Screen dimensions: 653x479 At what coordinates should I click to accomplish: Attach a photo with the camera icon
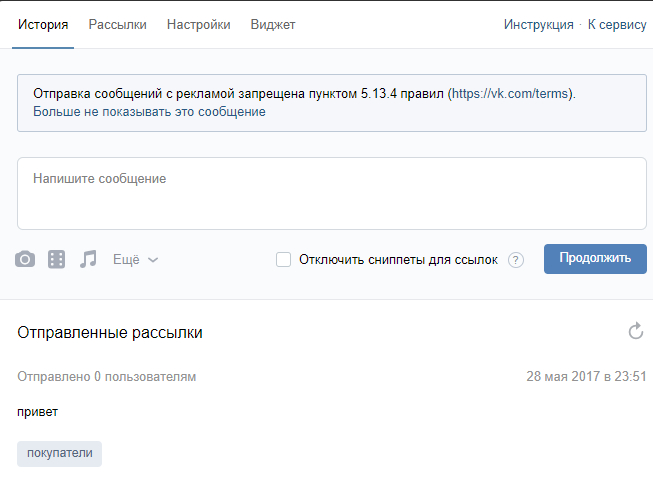25,259
